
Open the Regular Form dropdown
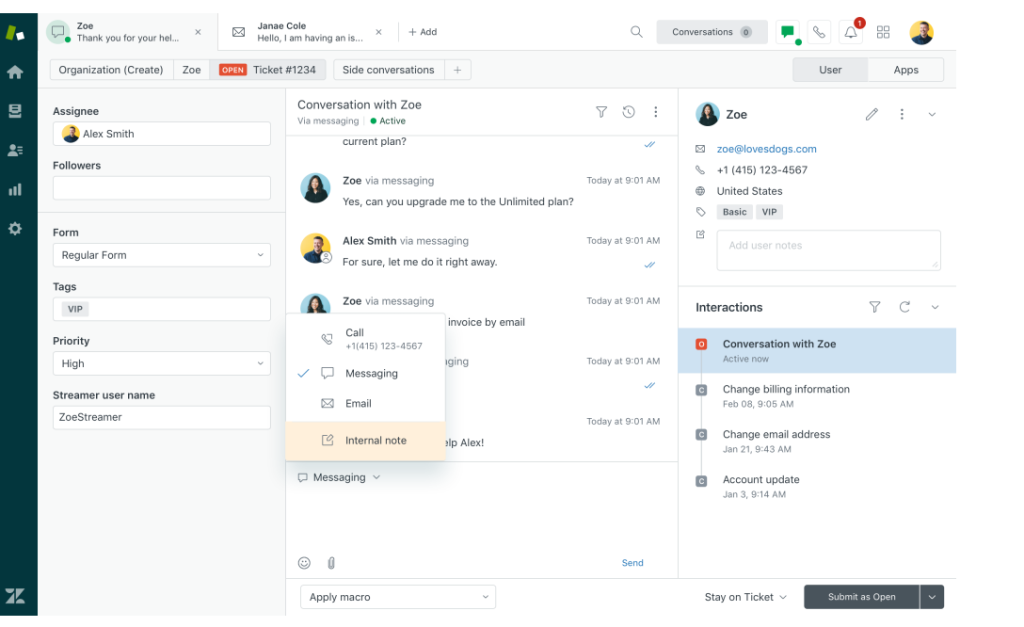tap(161, 255)
